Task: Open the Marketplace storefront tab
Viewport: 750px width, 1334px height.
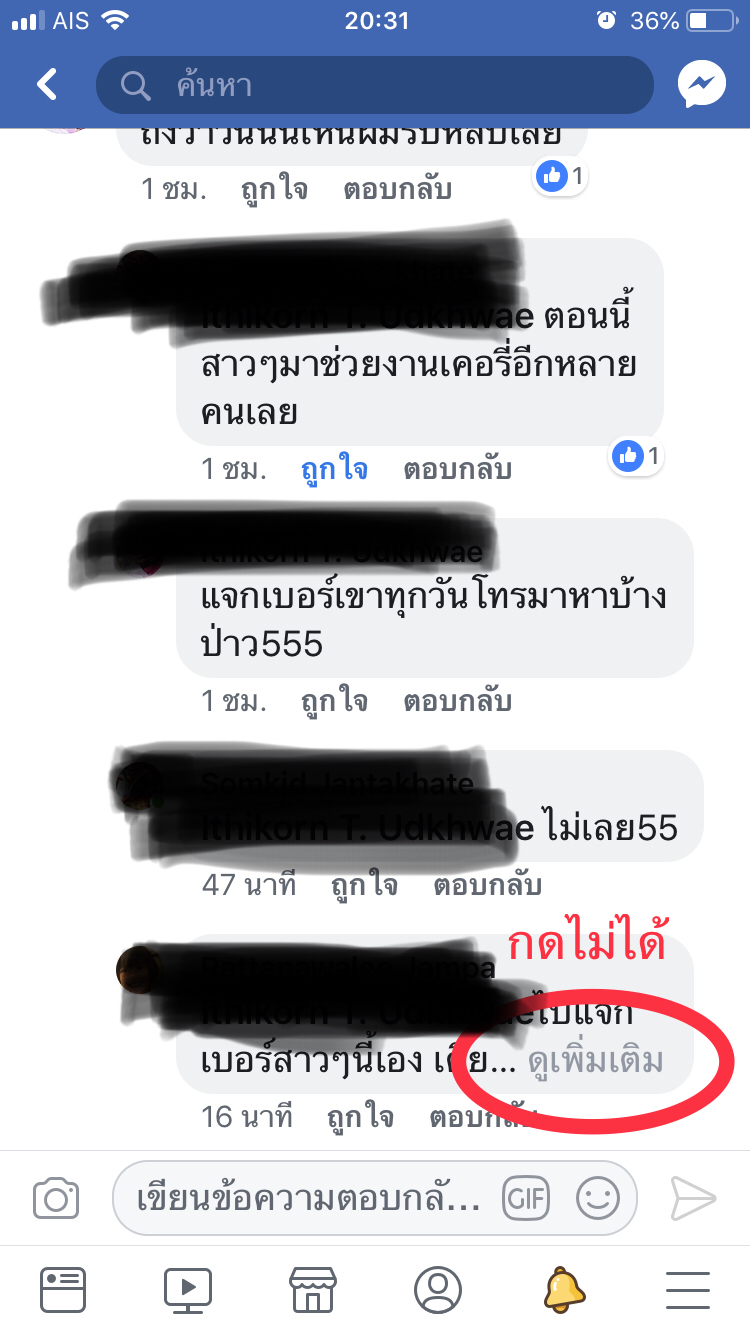Action: click(x=313, y=1290)
